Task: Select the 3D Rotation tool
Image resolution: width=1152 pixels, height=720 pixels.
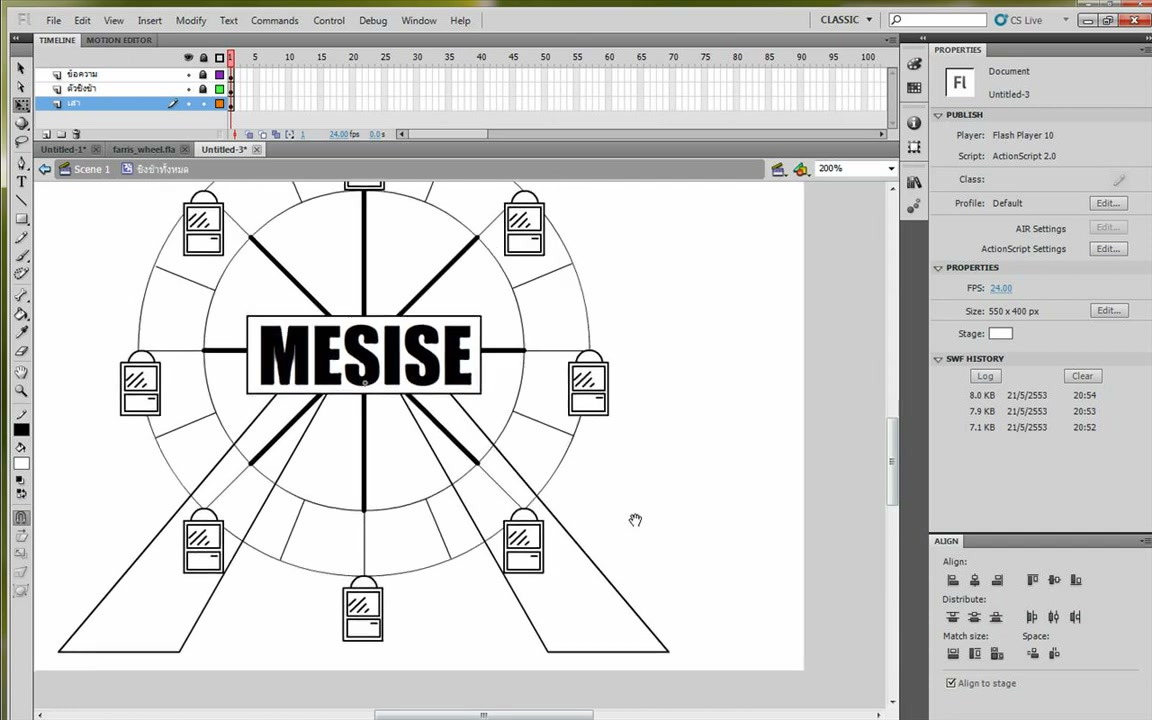Action: coord(21,123)
